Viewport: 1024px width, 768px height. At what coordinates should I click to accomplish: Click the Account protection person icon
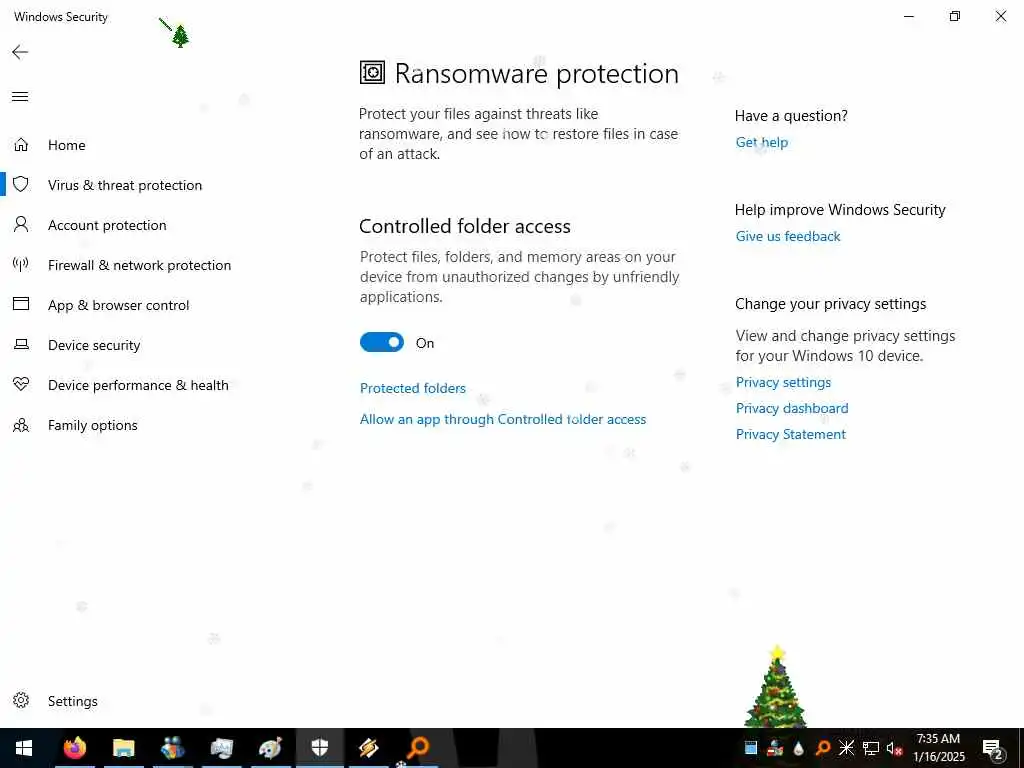pyautogui.click(x=21, y=225)
